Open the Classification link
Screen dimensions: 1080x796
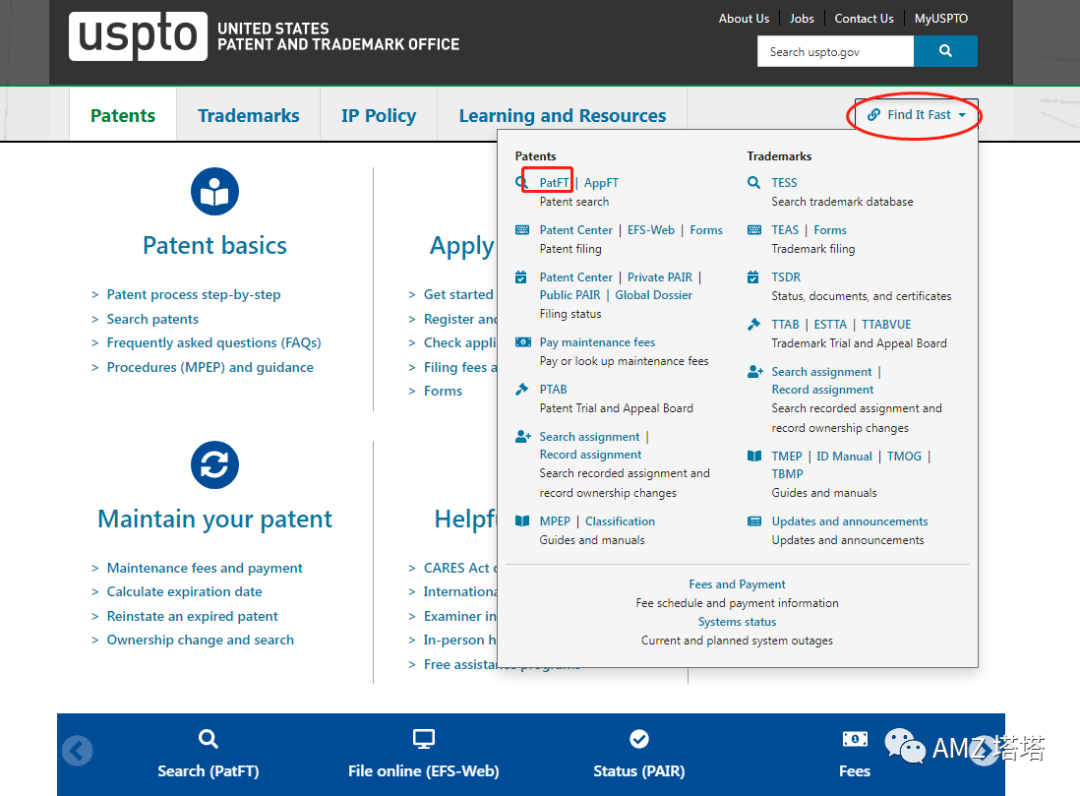620,521
